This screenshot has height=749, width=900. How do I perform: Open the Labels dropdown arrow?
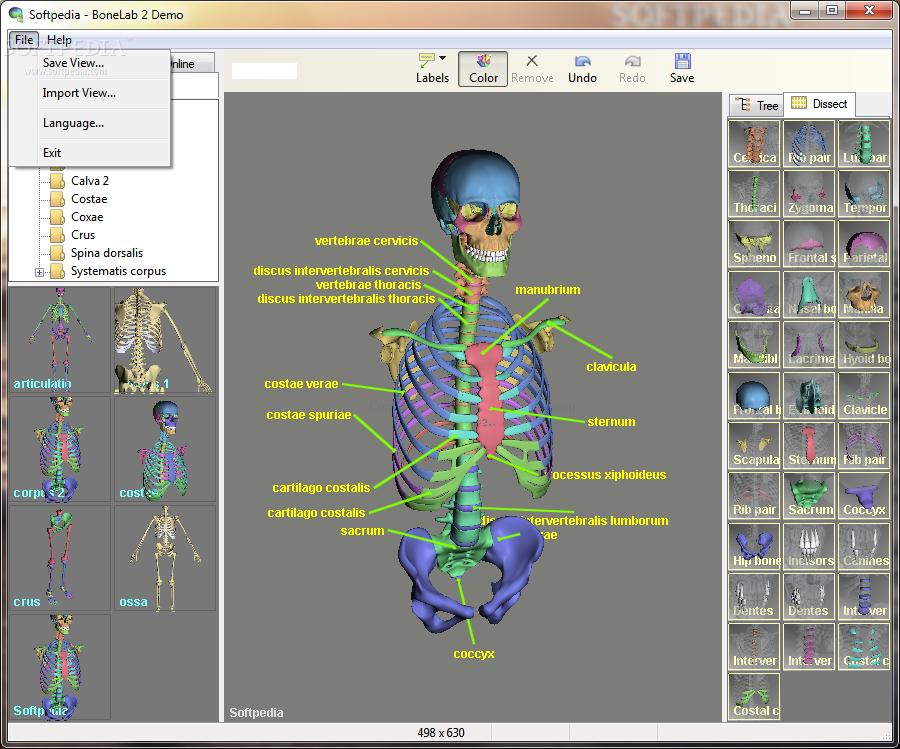click(x=443, y=58)
